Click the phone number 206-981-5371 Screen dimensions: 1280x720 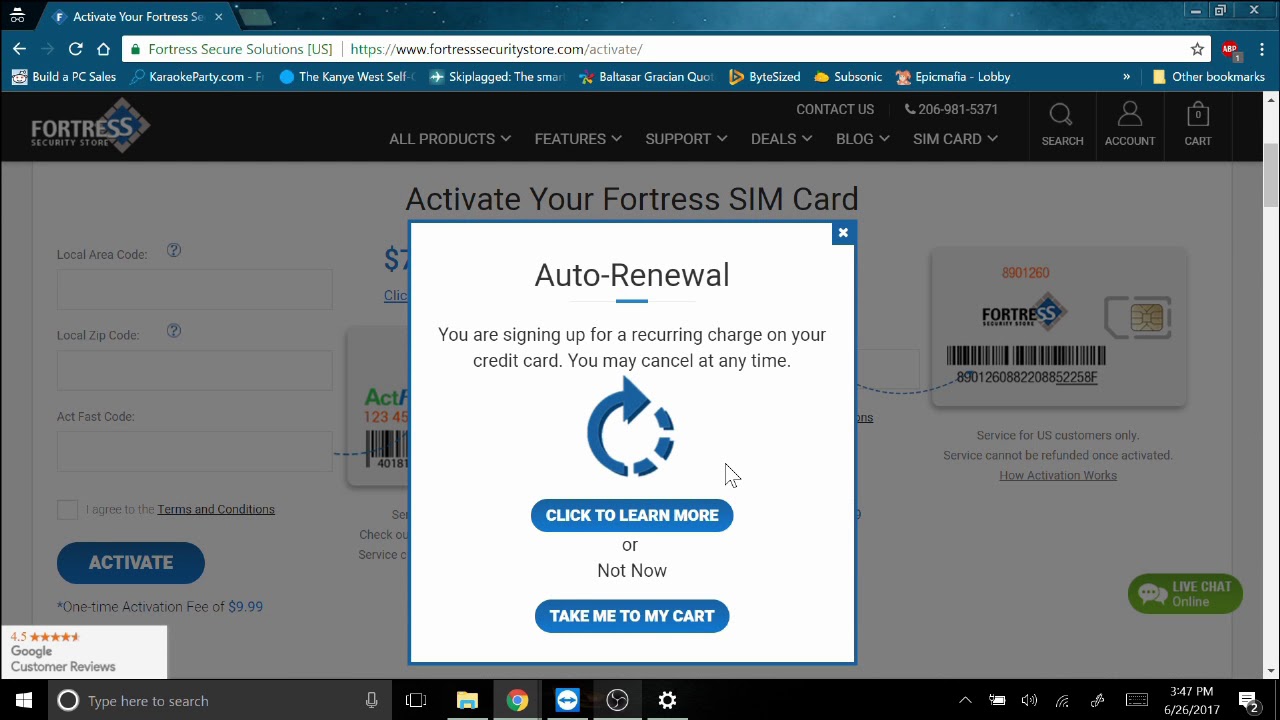(x=951, y=109)
